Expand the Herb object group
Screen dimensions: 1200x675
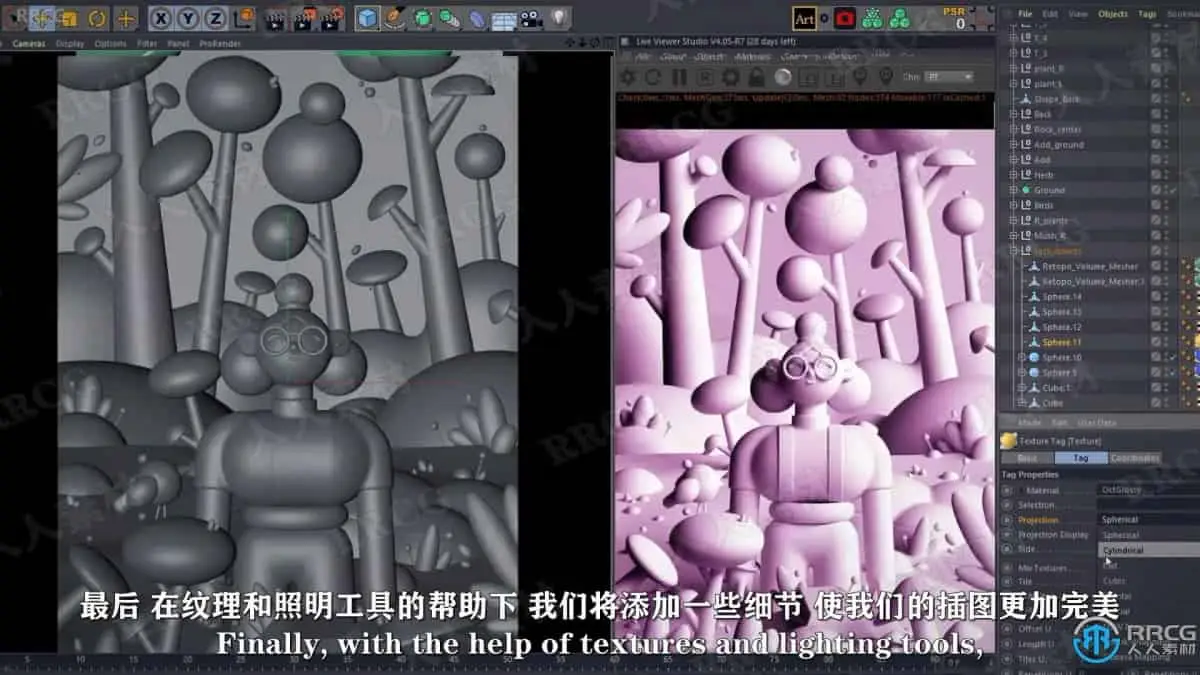click(1013, 174)
